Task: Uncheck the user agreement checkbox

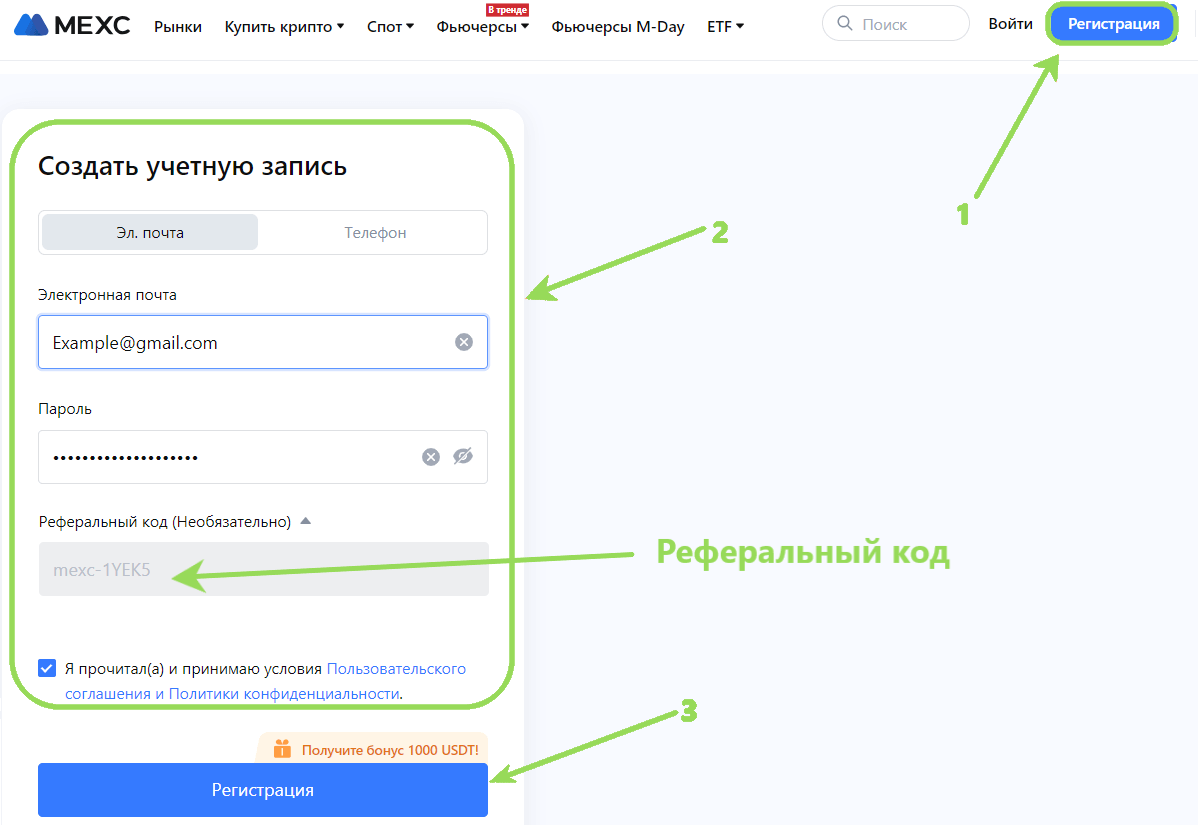Action: 47,668
